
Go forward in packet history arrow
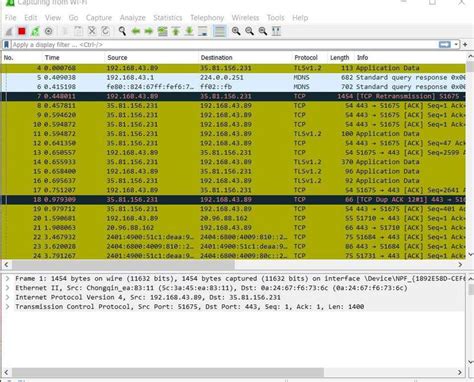pyautogui.click(x=149, y=31)
